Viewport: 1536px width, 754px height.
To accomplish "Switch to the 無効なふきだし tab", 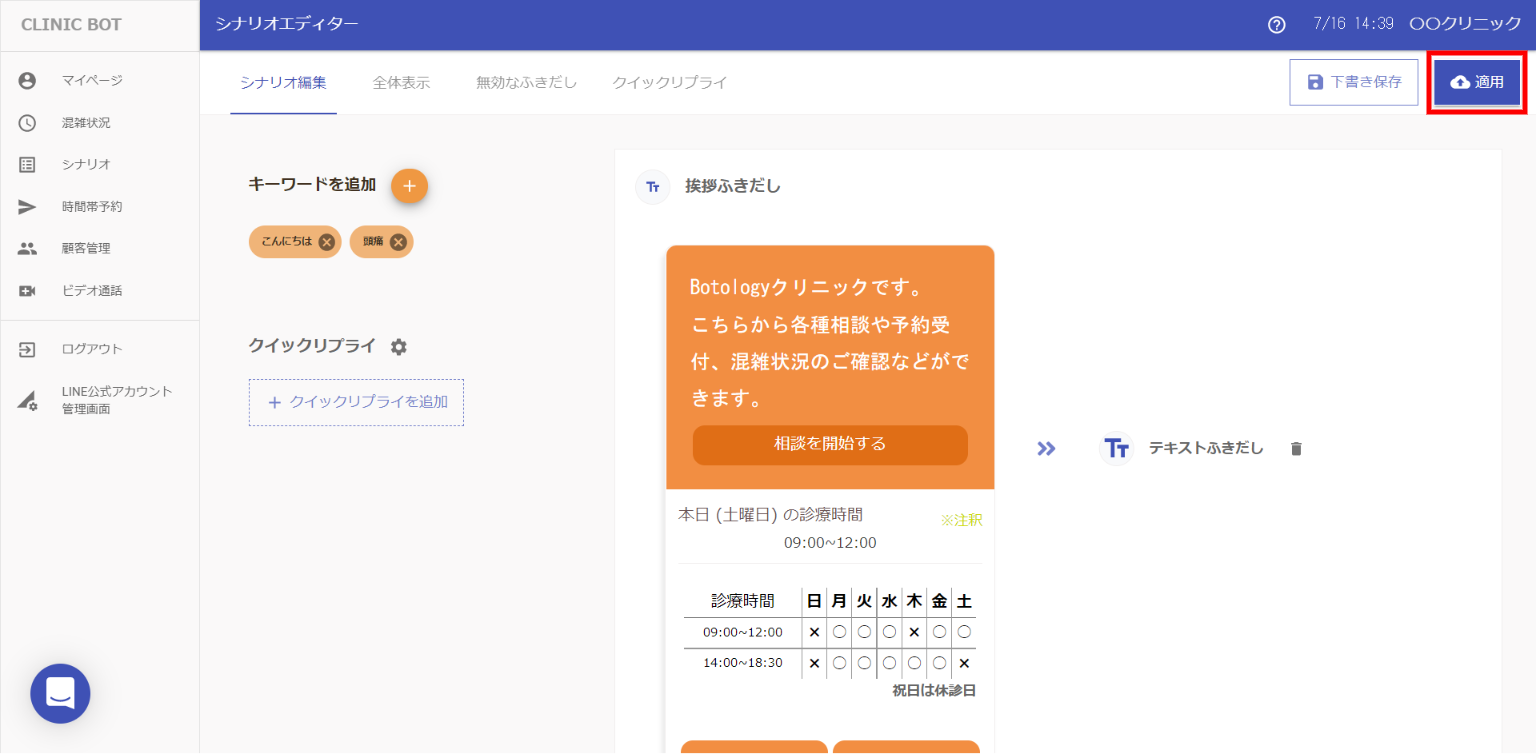I will (x=526, y=83).
